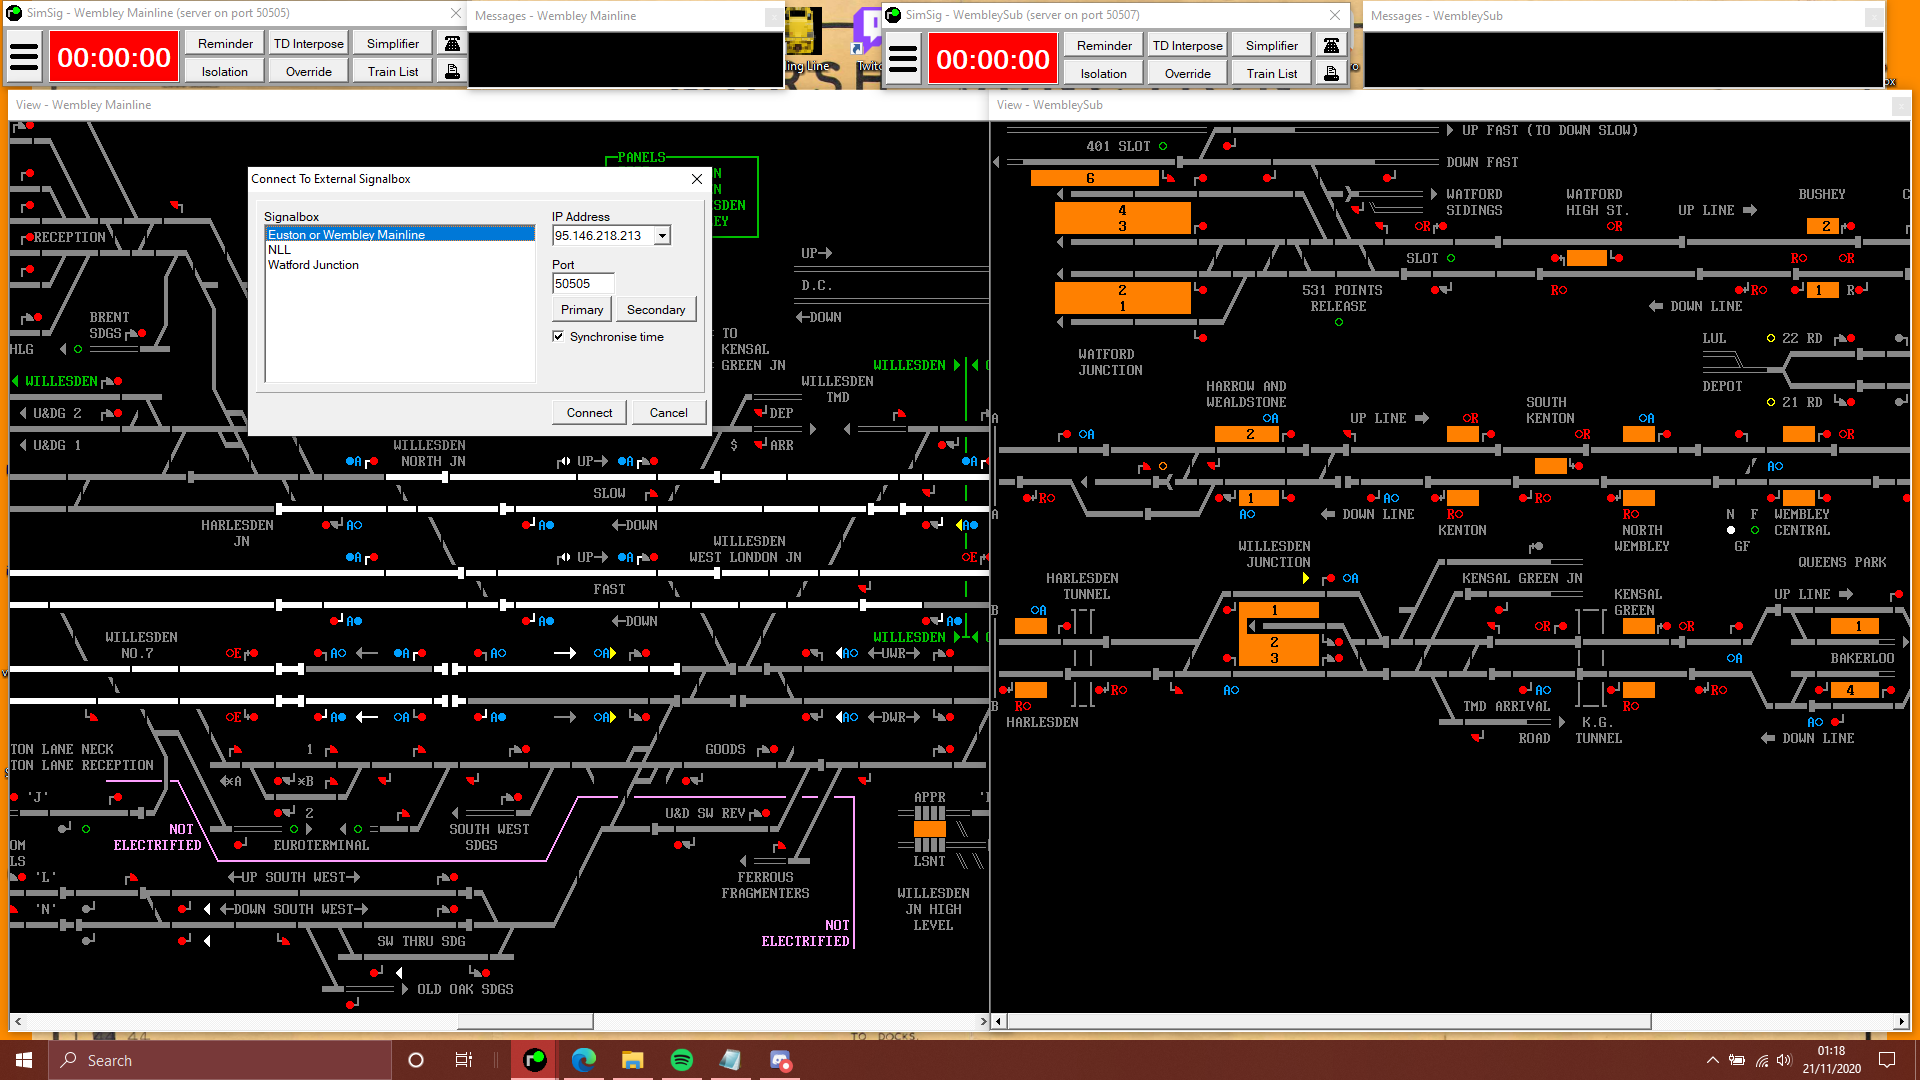Click WembleySub horizontal scrollbar thumb

[1328, 1021]
